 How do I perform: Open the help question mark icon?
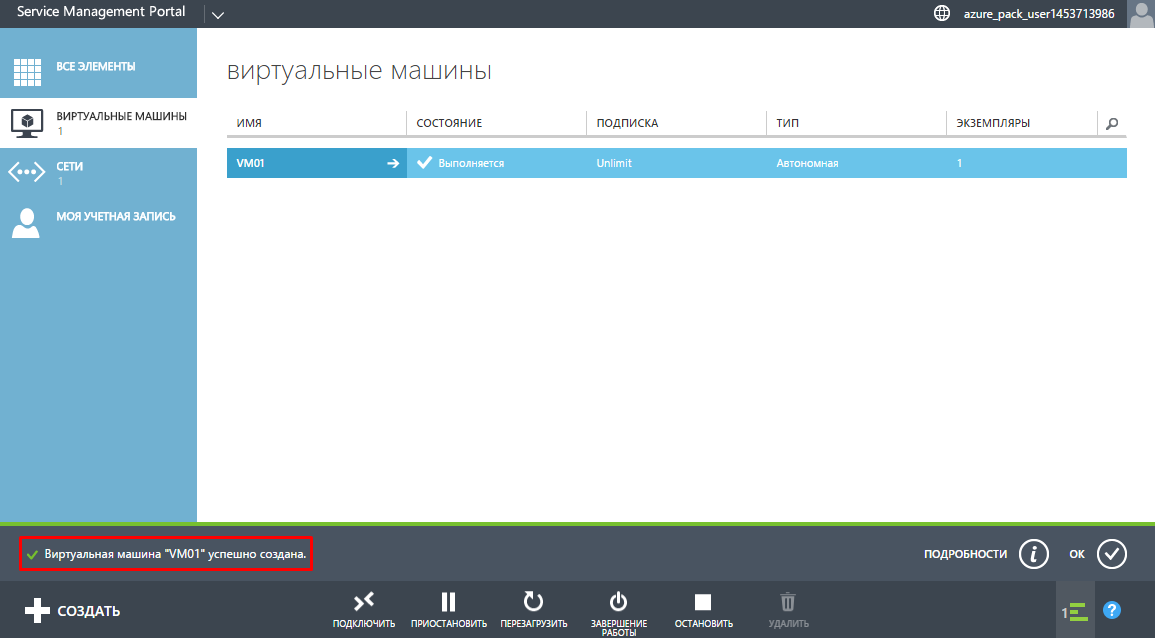pyautogui.click(x=1111, y=610)
